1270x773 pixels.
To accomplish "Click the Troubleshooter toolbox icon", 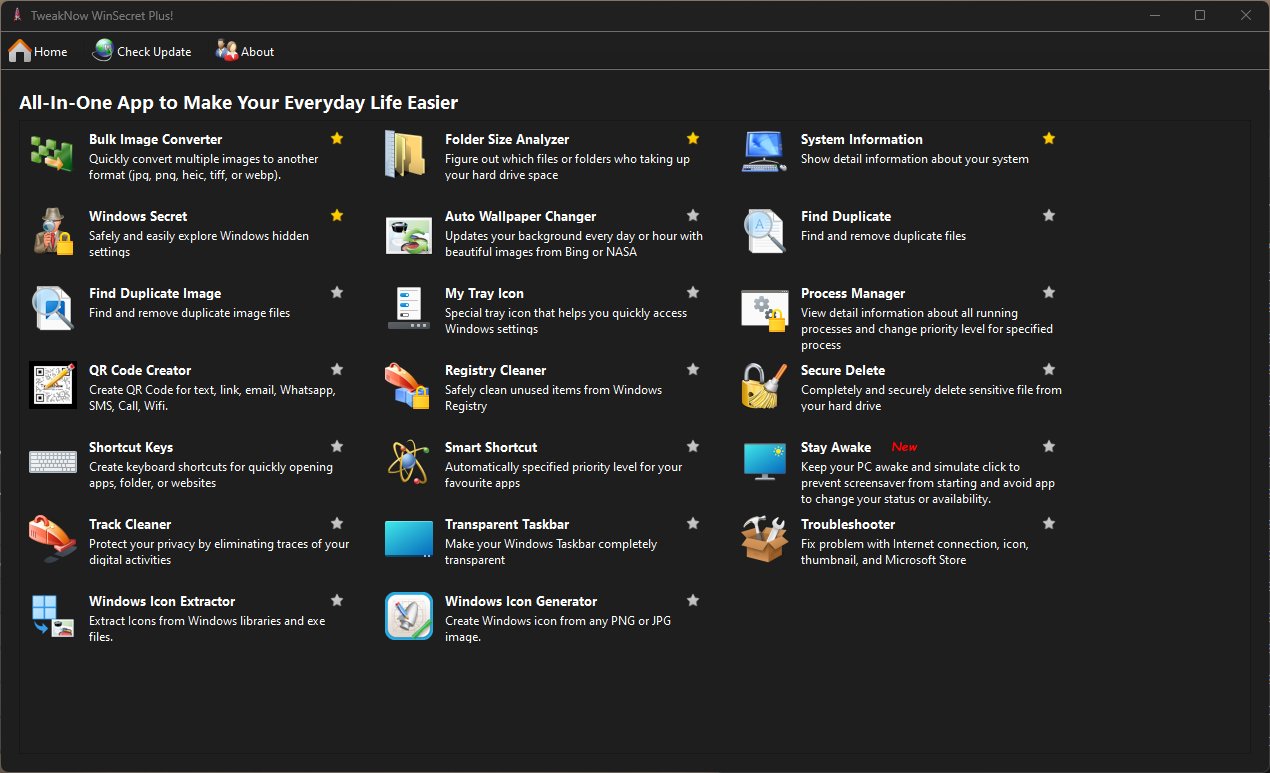I will pos(764,539).
